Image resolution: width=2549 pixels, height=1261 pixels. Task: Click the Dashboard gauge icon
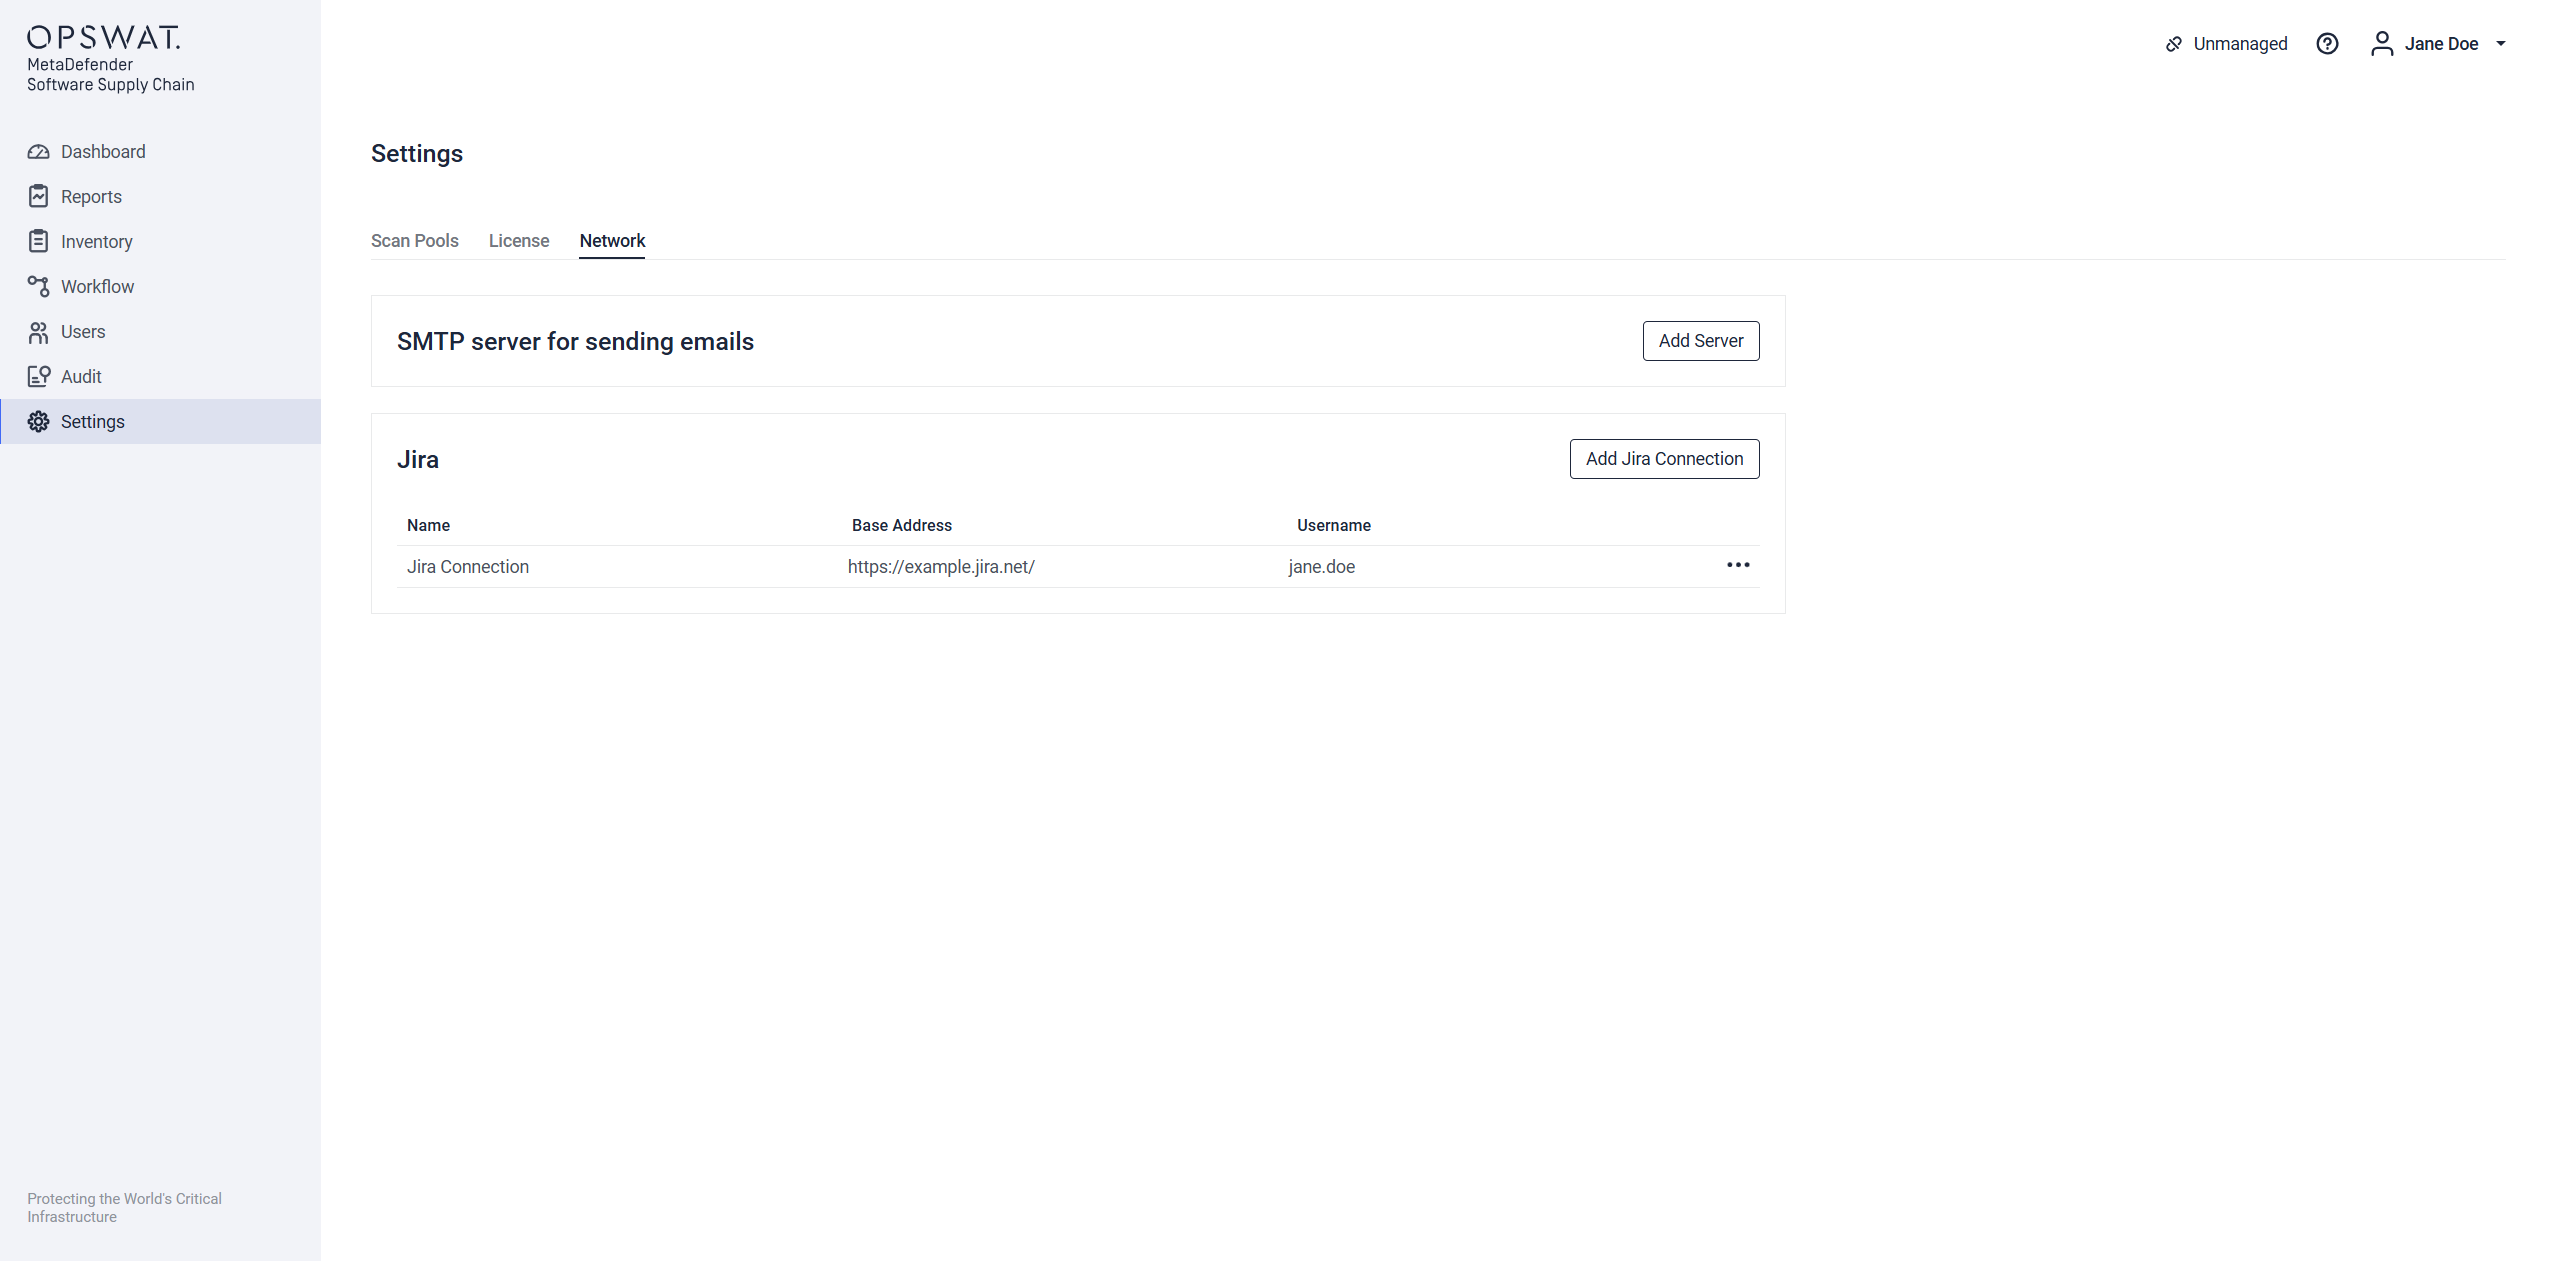pos(38,152)
